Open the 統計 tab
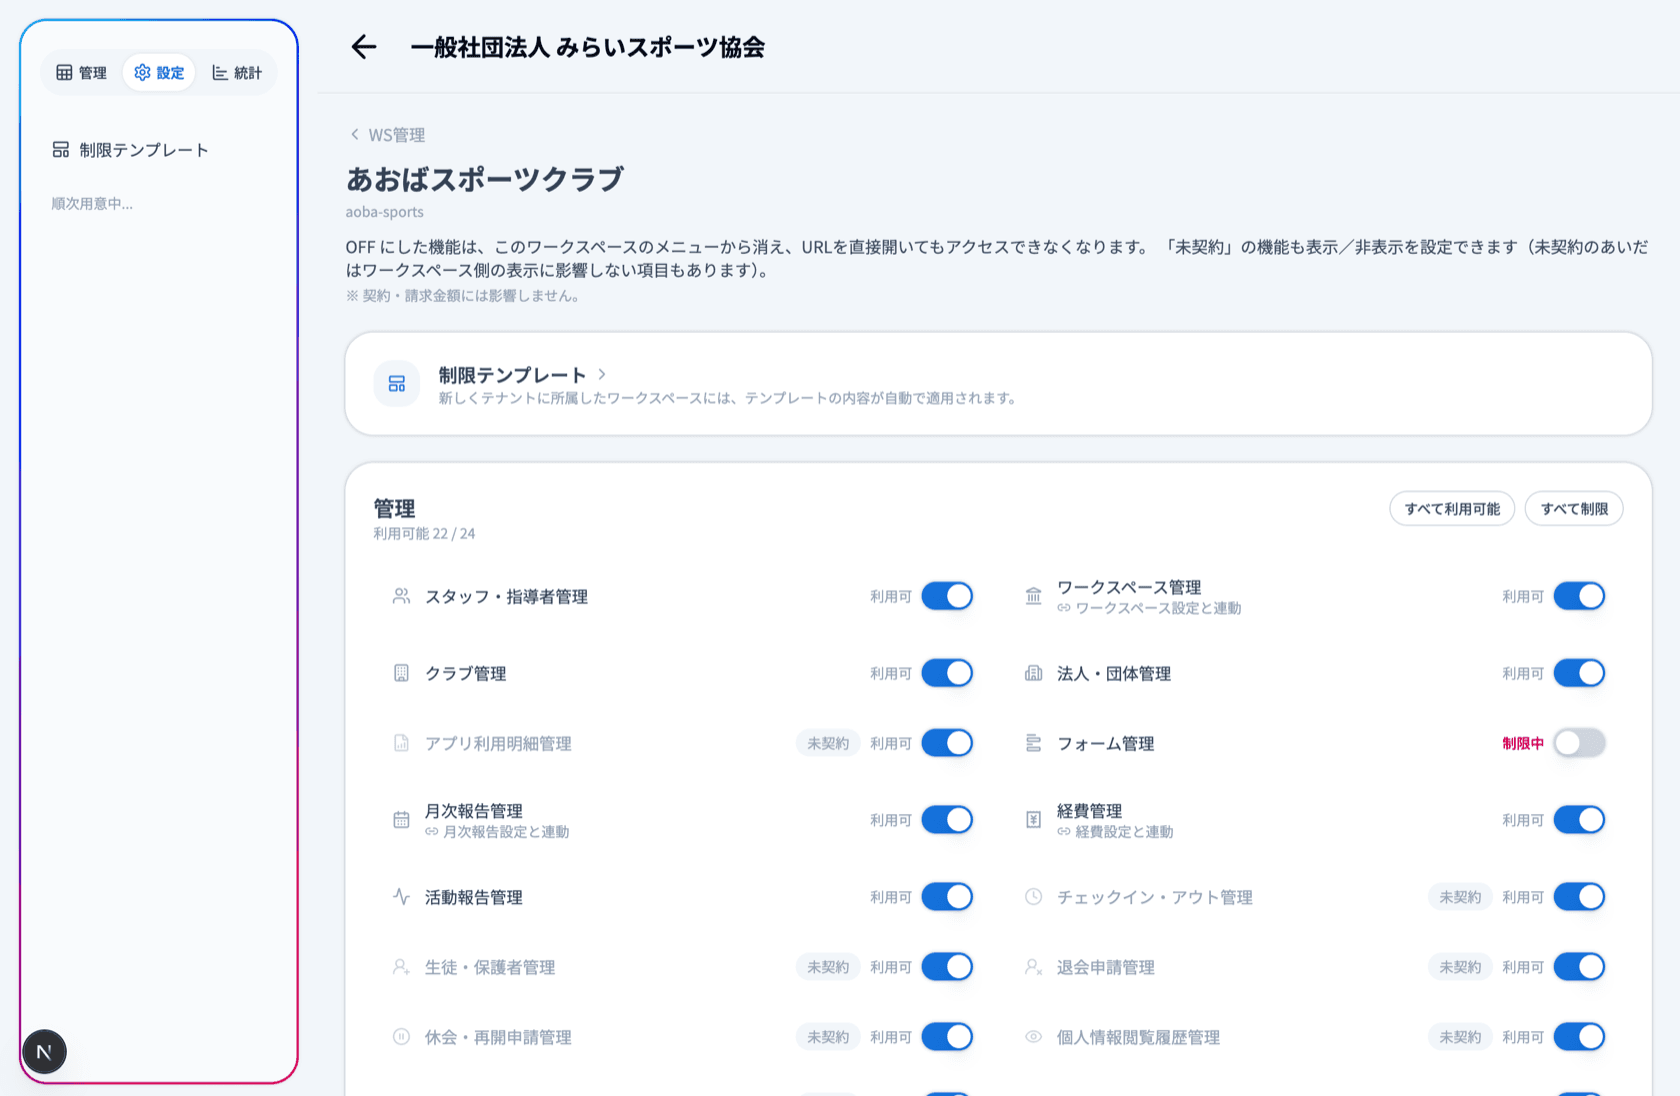The height and width of the screenshot is (1096, 1680). point(237,73)
